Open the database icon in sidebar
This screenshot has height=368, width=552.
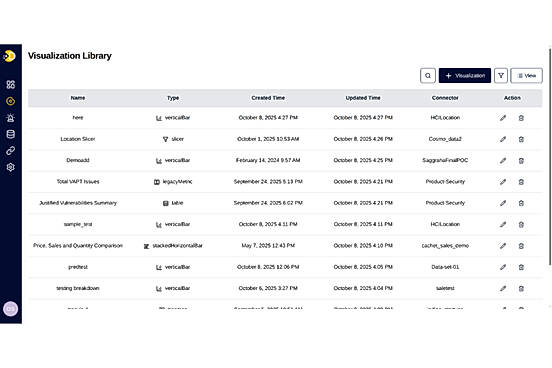tap(11, 134)
